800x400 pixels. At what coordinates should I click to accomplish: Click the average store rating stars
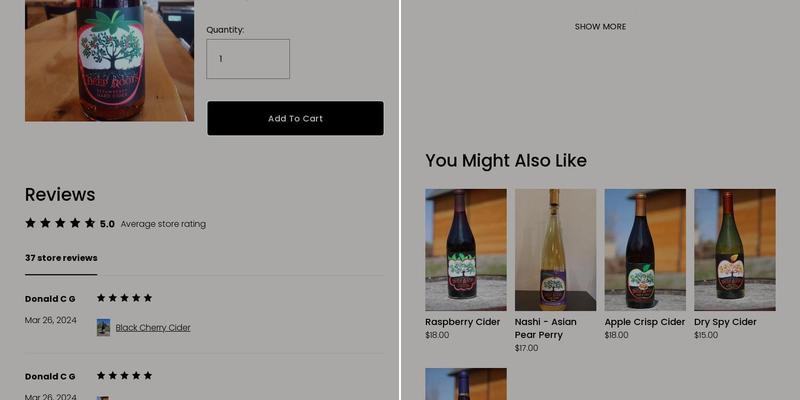pos(60,223)
